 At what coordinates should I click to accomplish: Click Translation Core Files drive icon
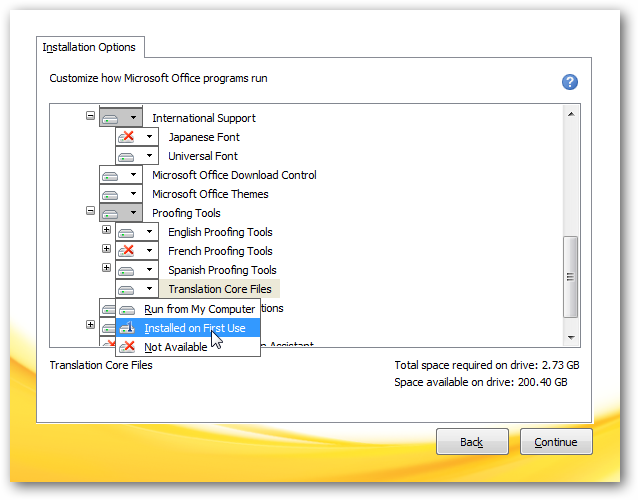point(126,290)
